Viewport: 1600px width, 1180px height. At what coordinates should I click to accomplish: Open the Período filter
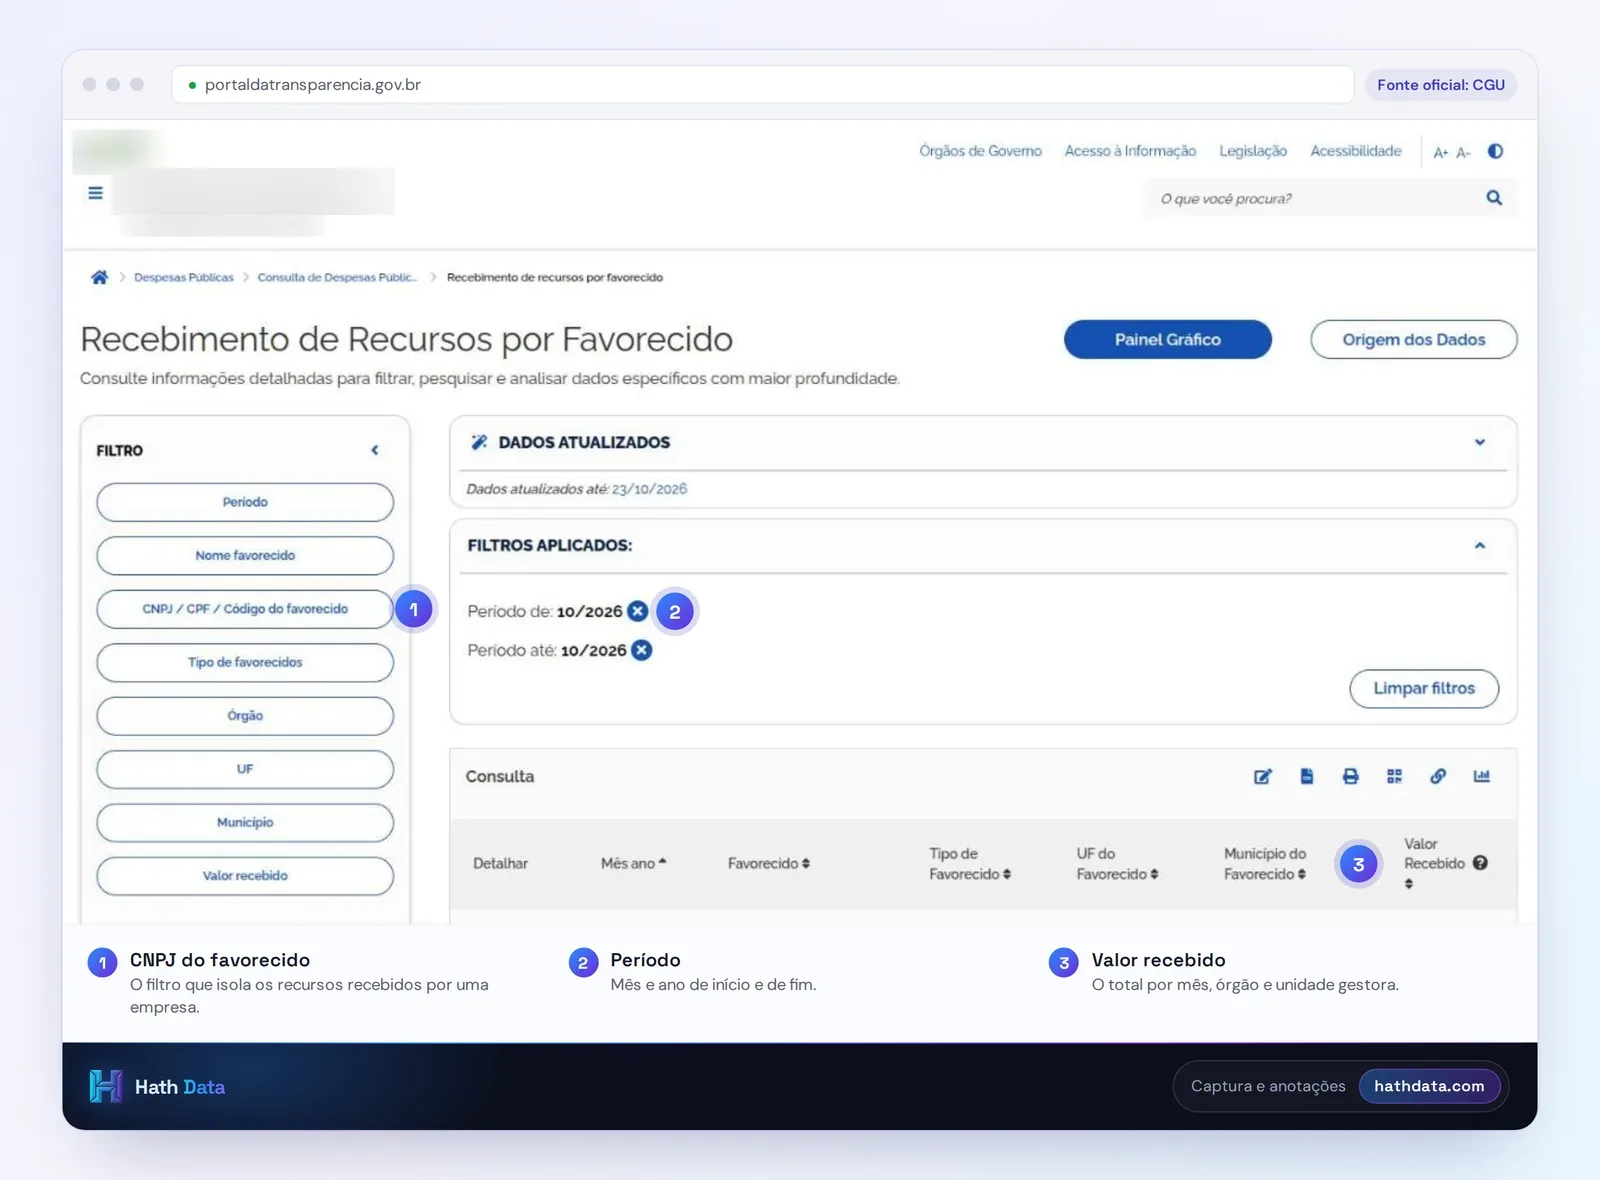(245, 502)
